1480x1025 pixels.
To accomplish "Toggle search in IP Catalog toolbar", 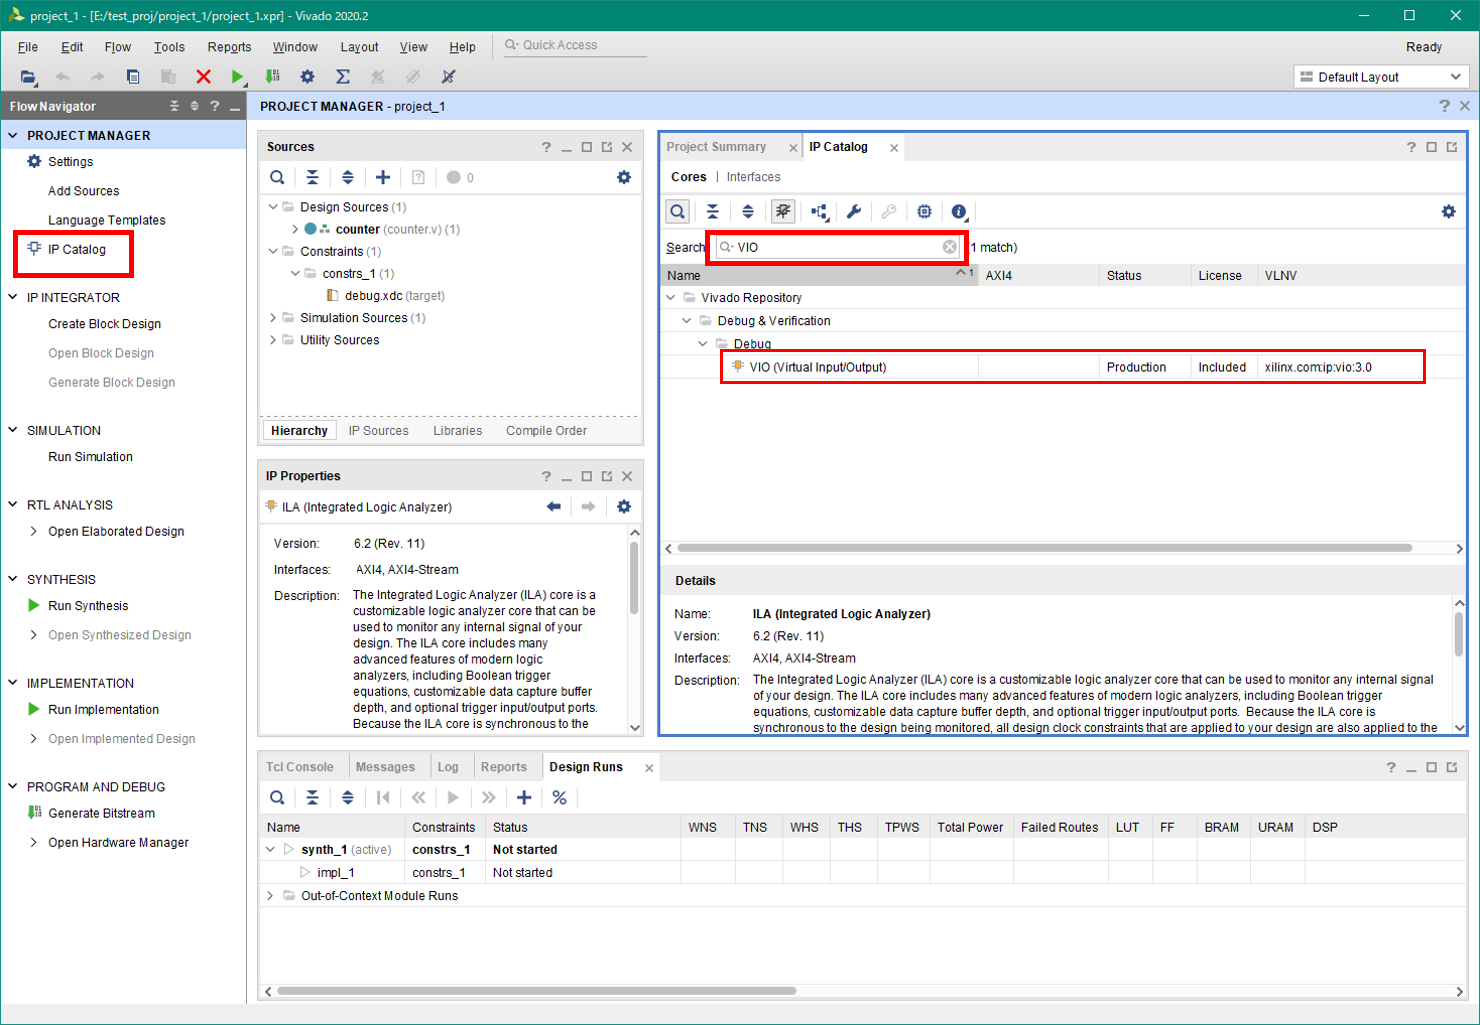I will [x=678, y=211].
